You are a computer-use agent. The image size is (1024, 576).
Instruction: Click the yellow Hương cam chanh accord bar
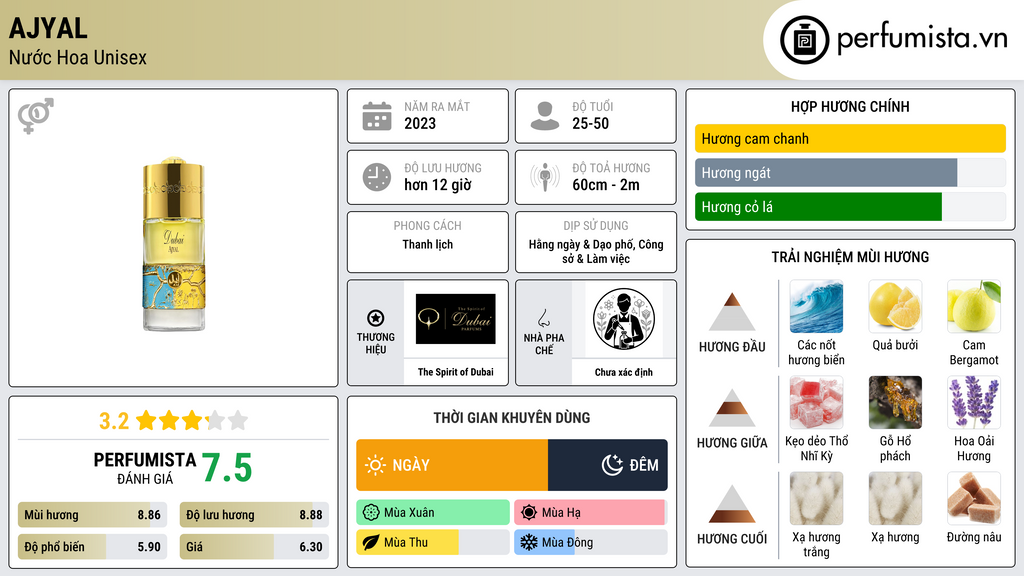(850, 138)
